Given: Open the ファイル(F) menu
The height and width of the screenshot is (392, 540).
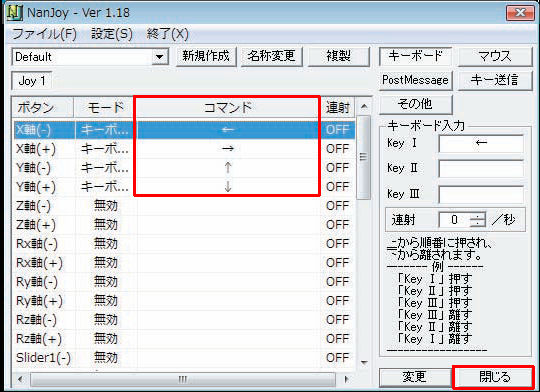Looking at the screenshot, I should [x=44, y=34].
